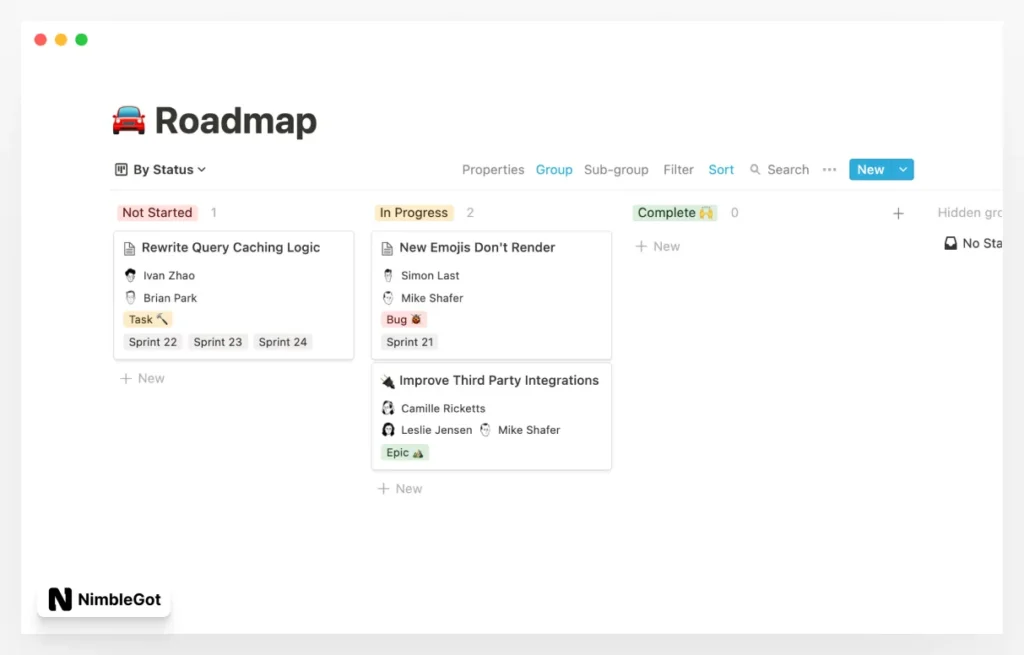Click the wrench icon on Improve Third Party Integrations
1024x655 pixels.
coord(388,380)
